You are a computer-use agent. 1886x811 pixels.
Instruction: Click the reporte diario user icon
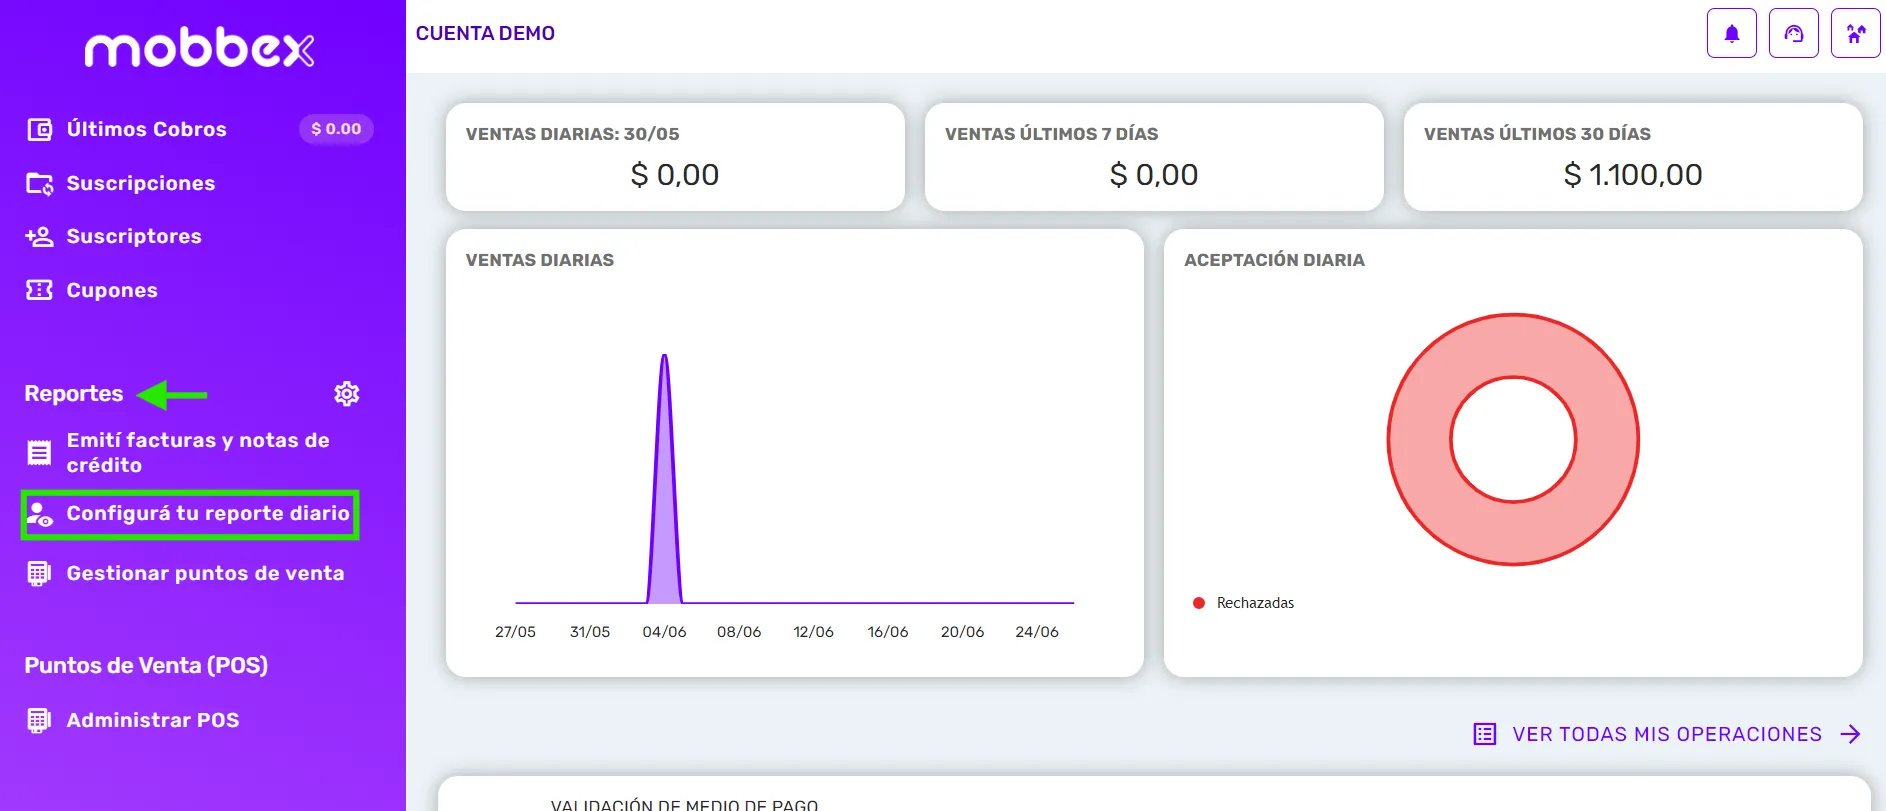(39, 514)
